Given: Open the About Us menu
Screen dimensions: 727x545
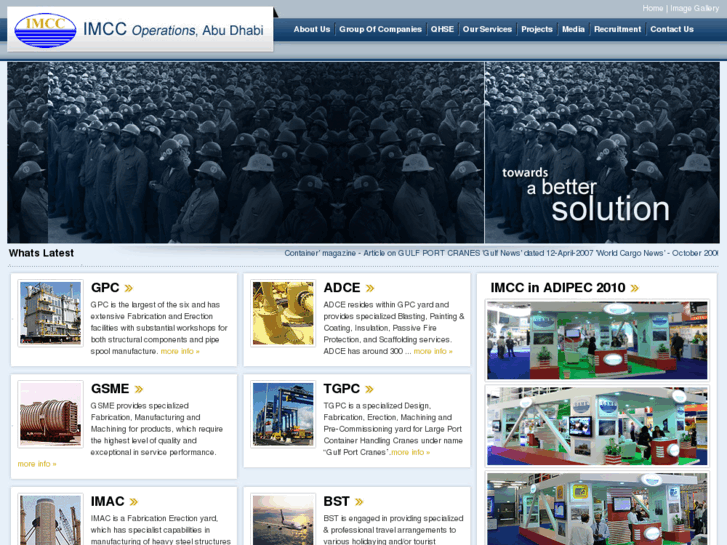Looking at the screenshot, I should point(312,29).
